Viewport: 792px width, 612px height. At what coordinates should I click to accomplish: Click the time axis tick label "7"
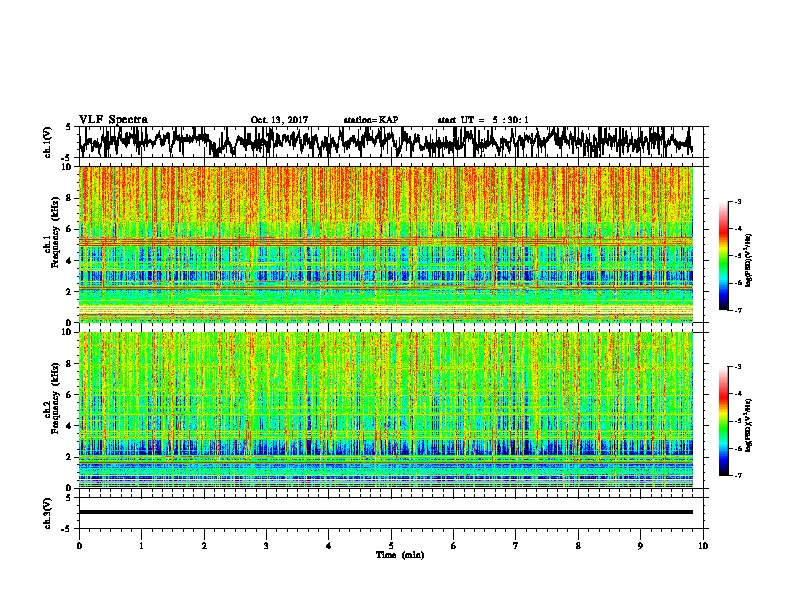pos(516,546)
